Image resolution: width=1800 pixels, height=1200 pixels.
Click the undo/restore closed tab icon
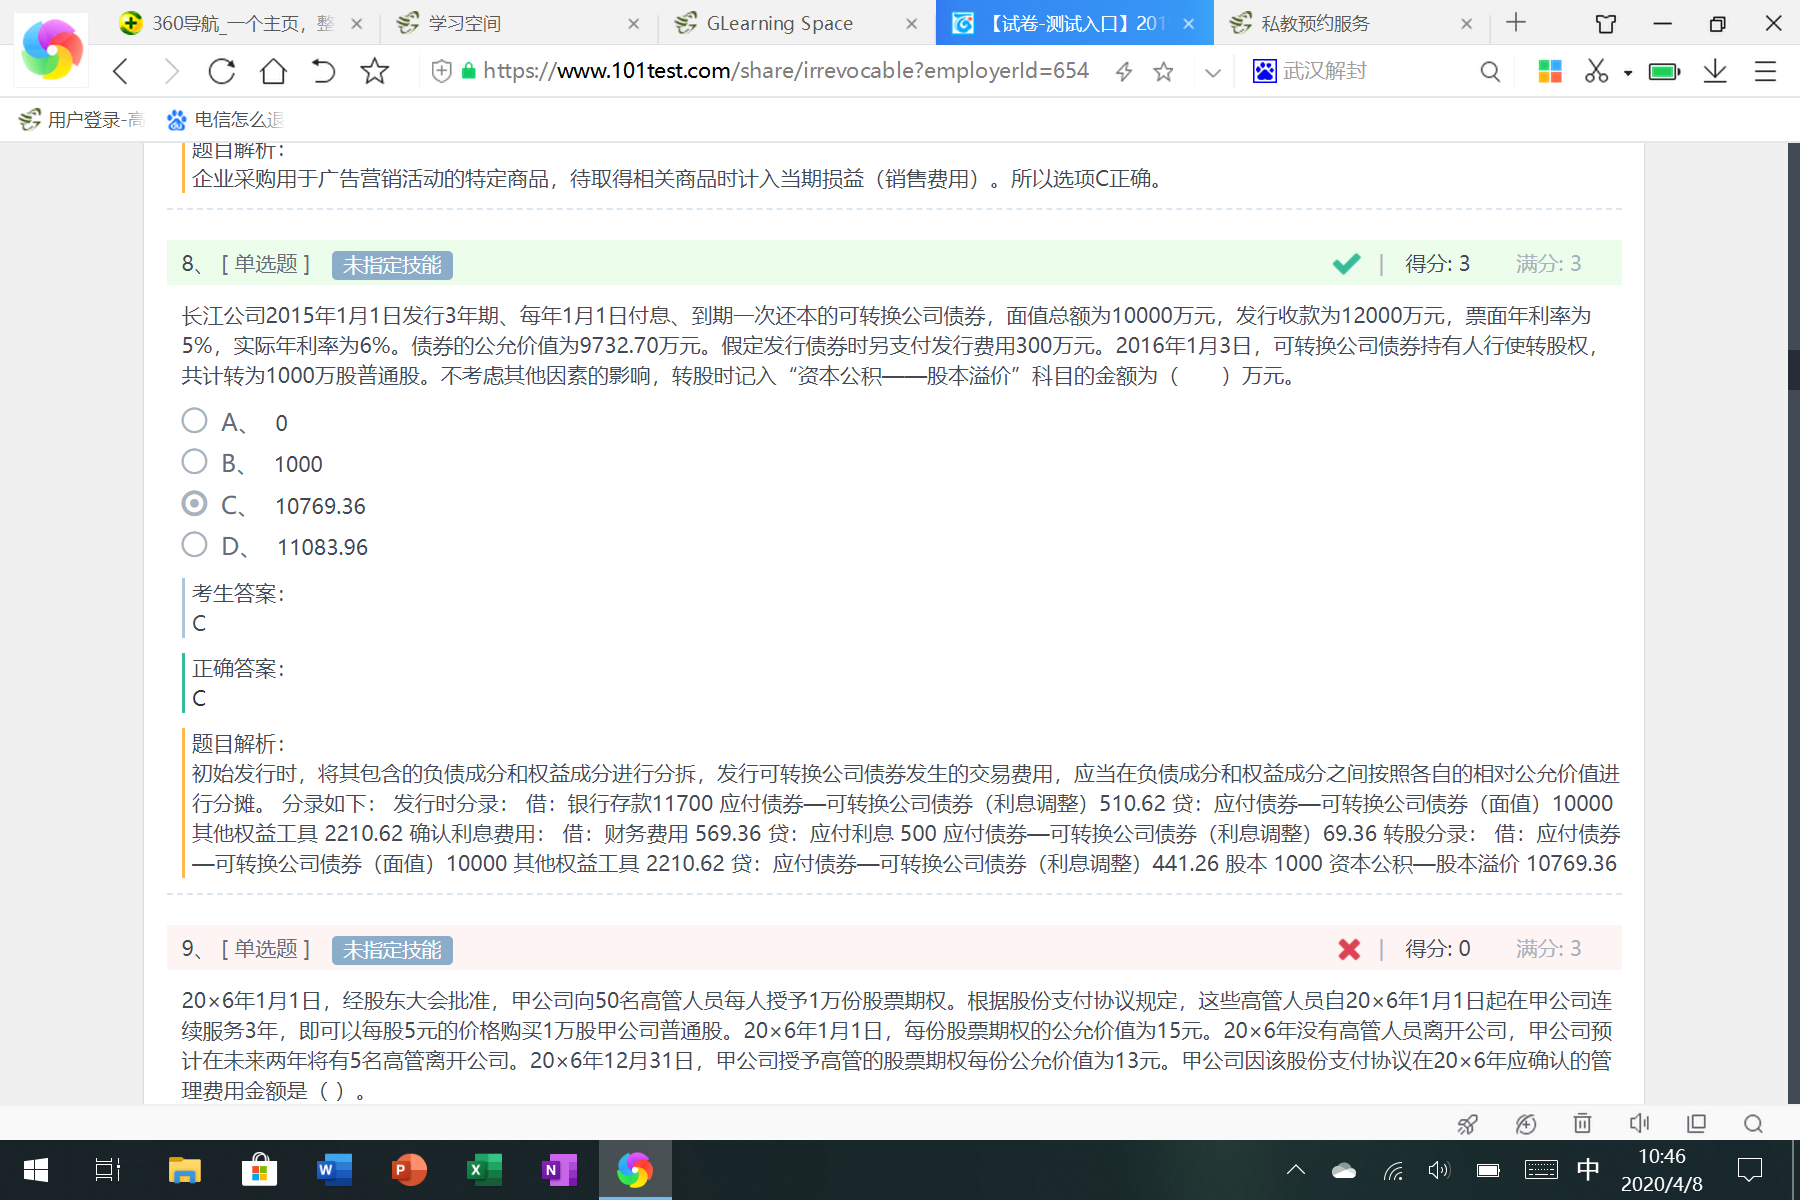(323, 71)
